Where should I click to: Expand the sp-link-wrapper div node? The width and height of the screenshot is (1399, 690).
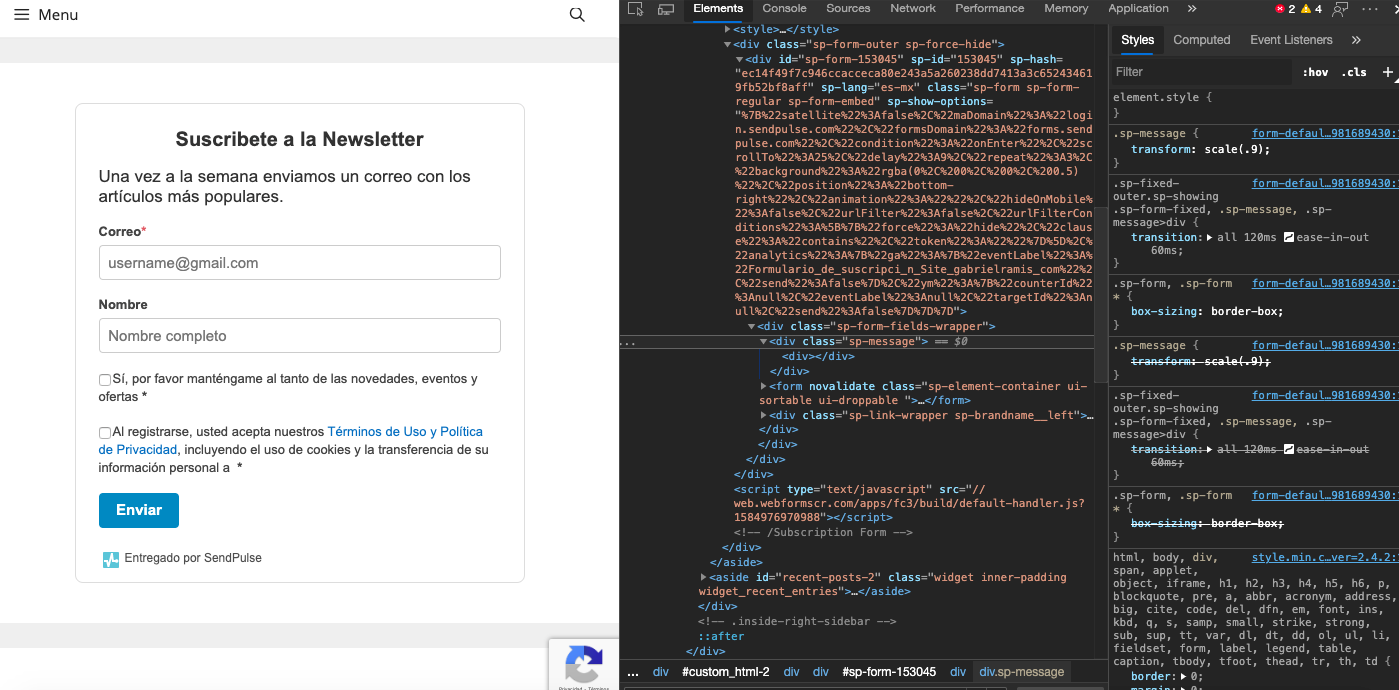(763, 415)
